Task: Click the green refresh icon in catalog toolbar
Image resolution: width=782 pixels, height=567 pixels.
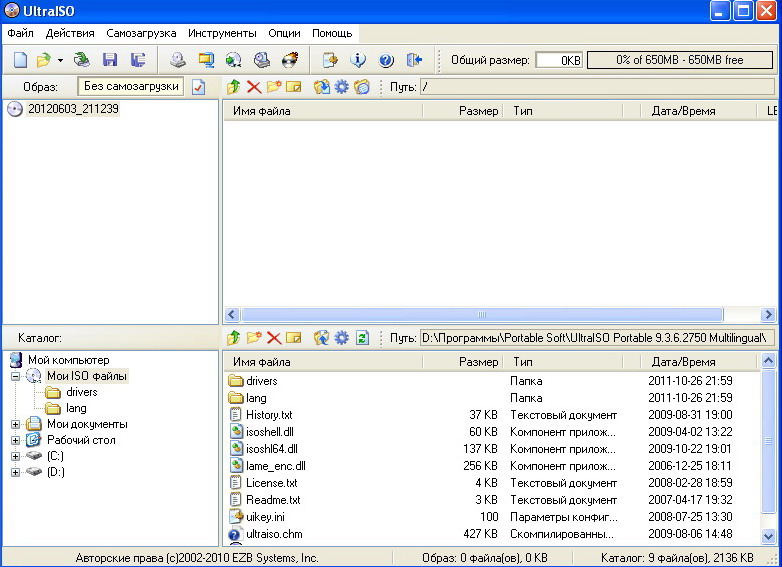Action: (x=362, y=338)
